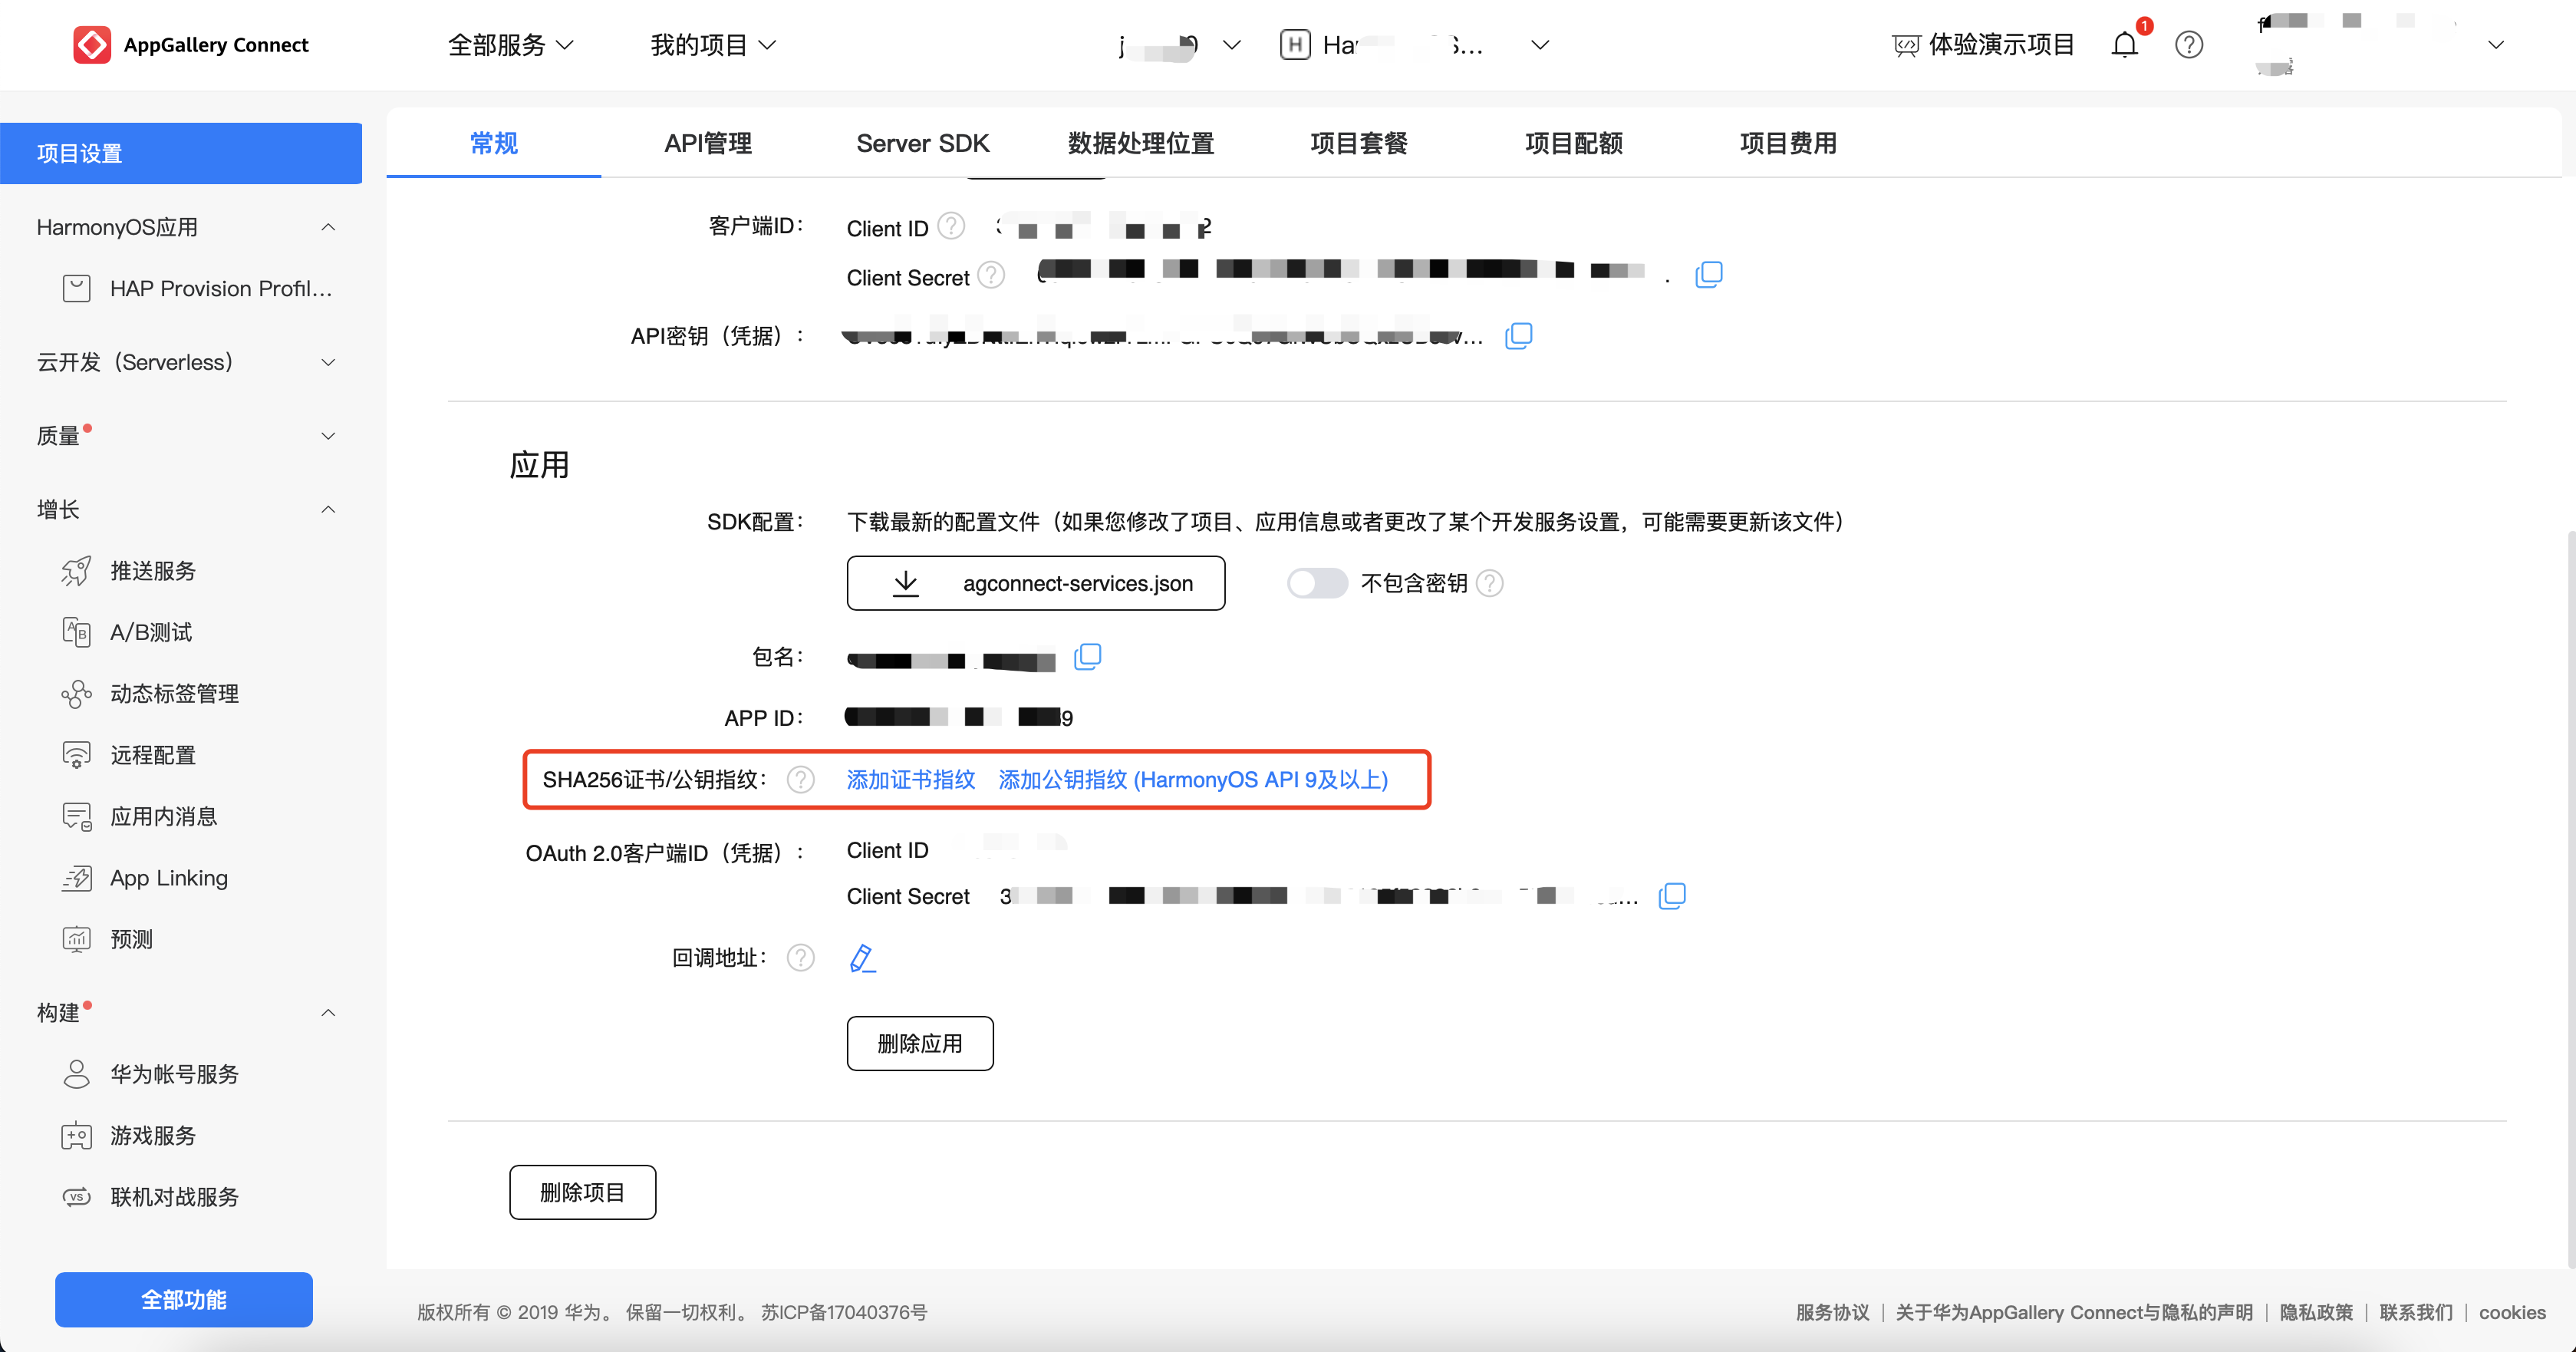Click the edit callback address pencil icon

point(861,958)
